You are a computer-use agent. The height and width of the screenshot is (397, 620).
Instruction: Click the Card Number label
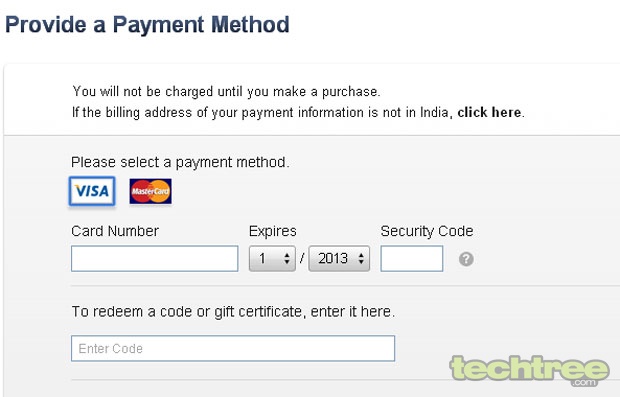coord(115,231)
